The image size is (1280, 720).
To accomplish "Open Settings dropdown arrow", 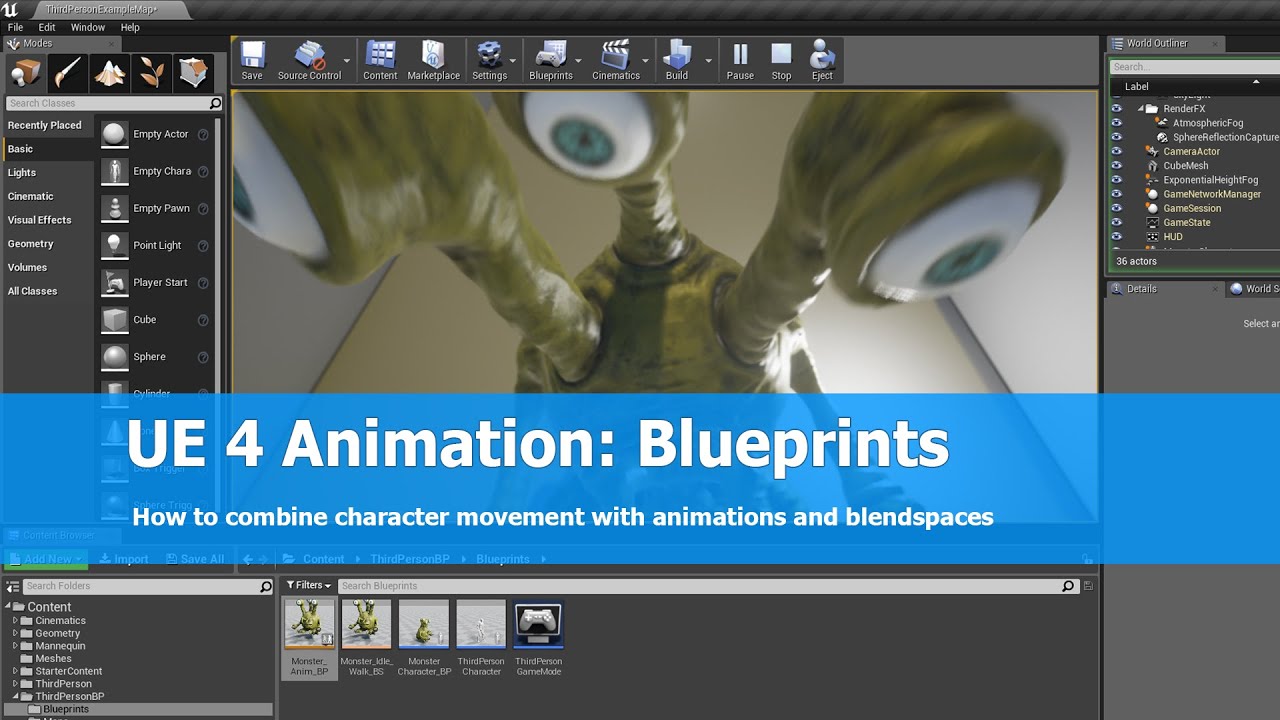I will pyautogui.click(x=513, y=61).
